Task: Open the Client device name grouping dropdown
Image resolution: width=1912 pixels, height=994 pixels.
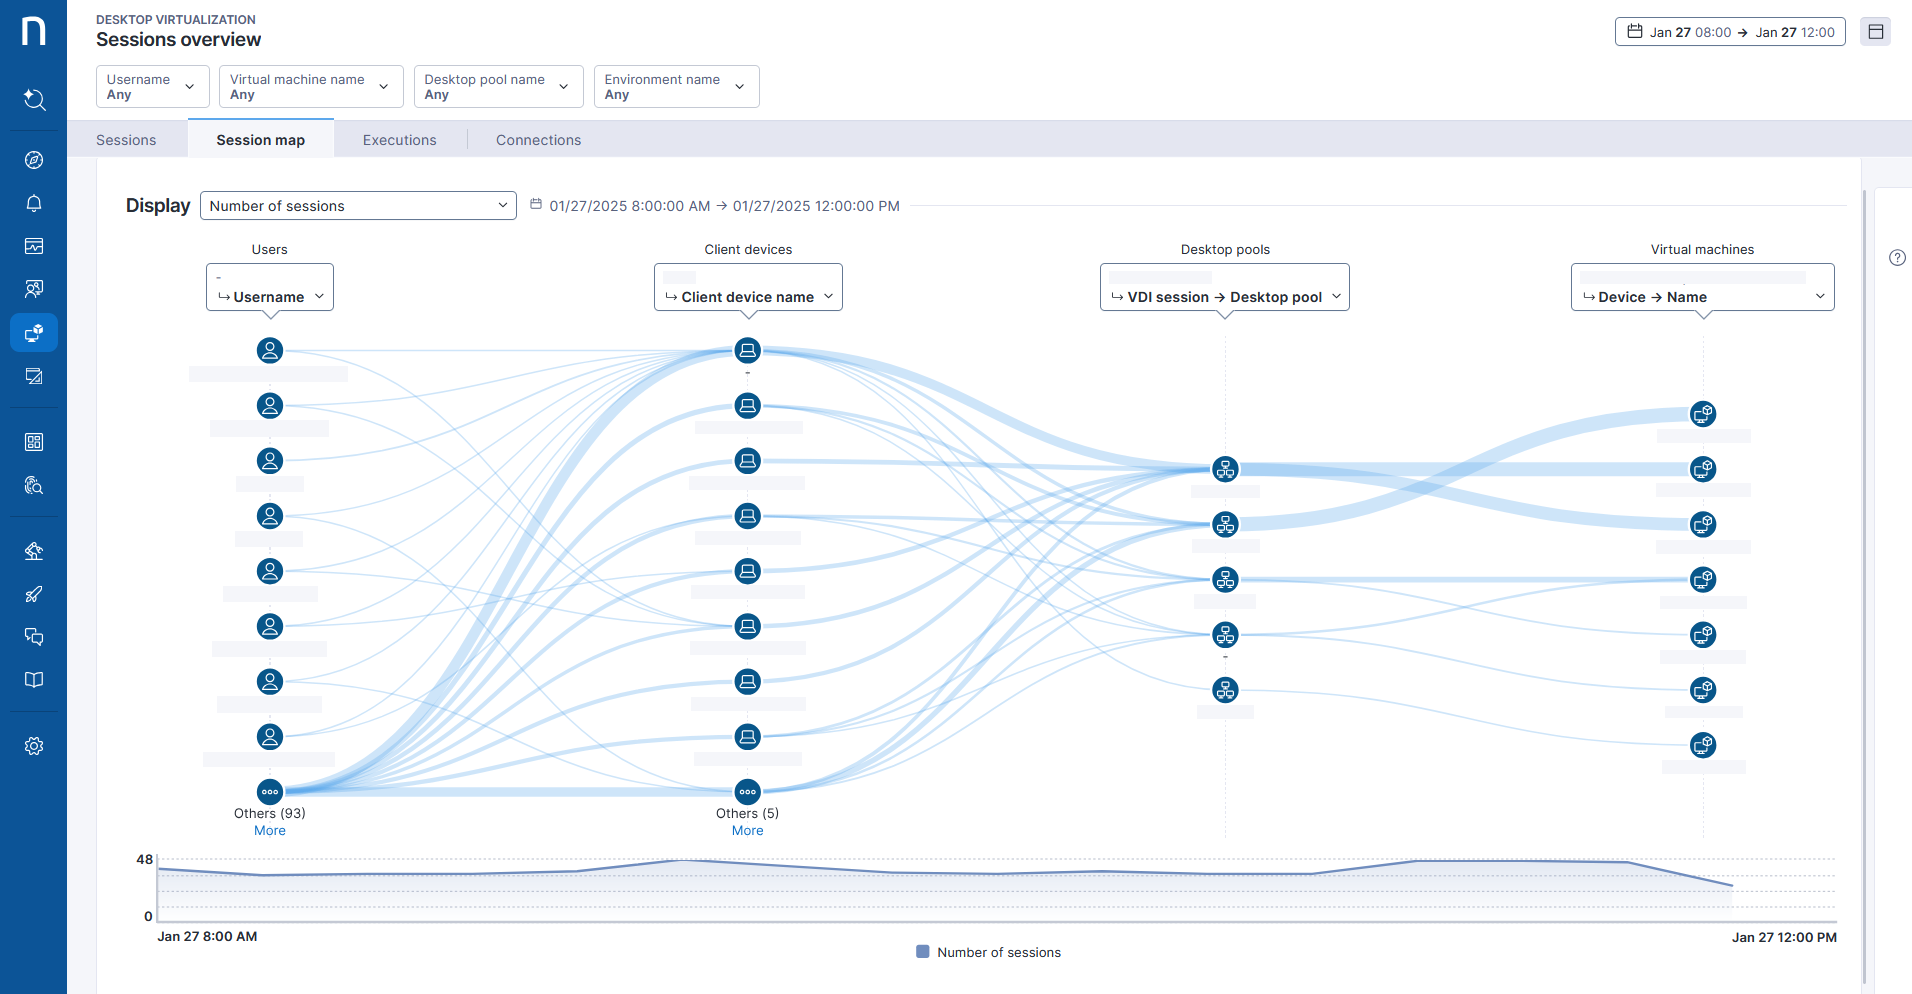Action: pyautogui.click(x=748, y=297)
